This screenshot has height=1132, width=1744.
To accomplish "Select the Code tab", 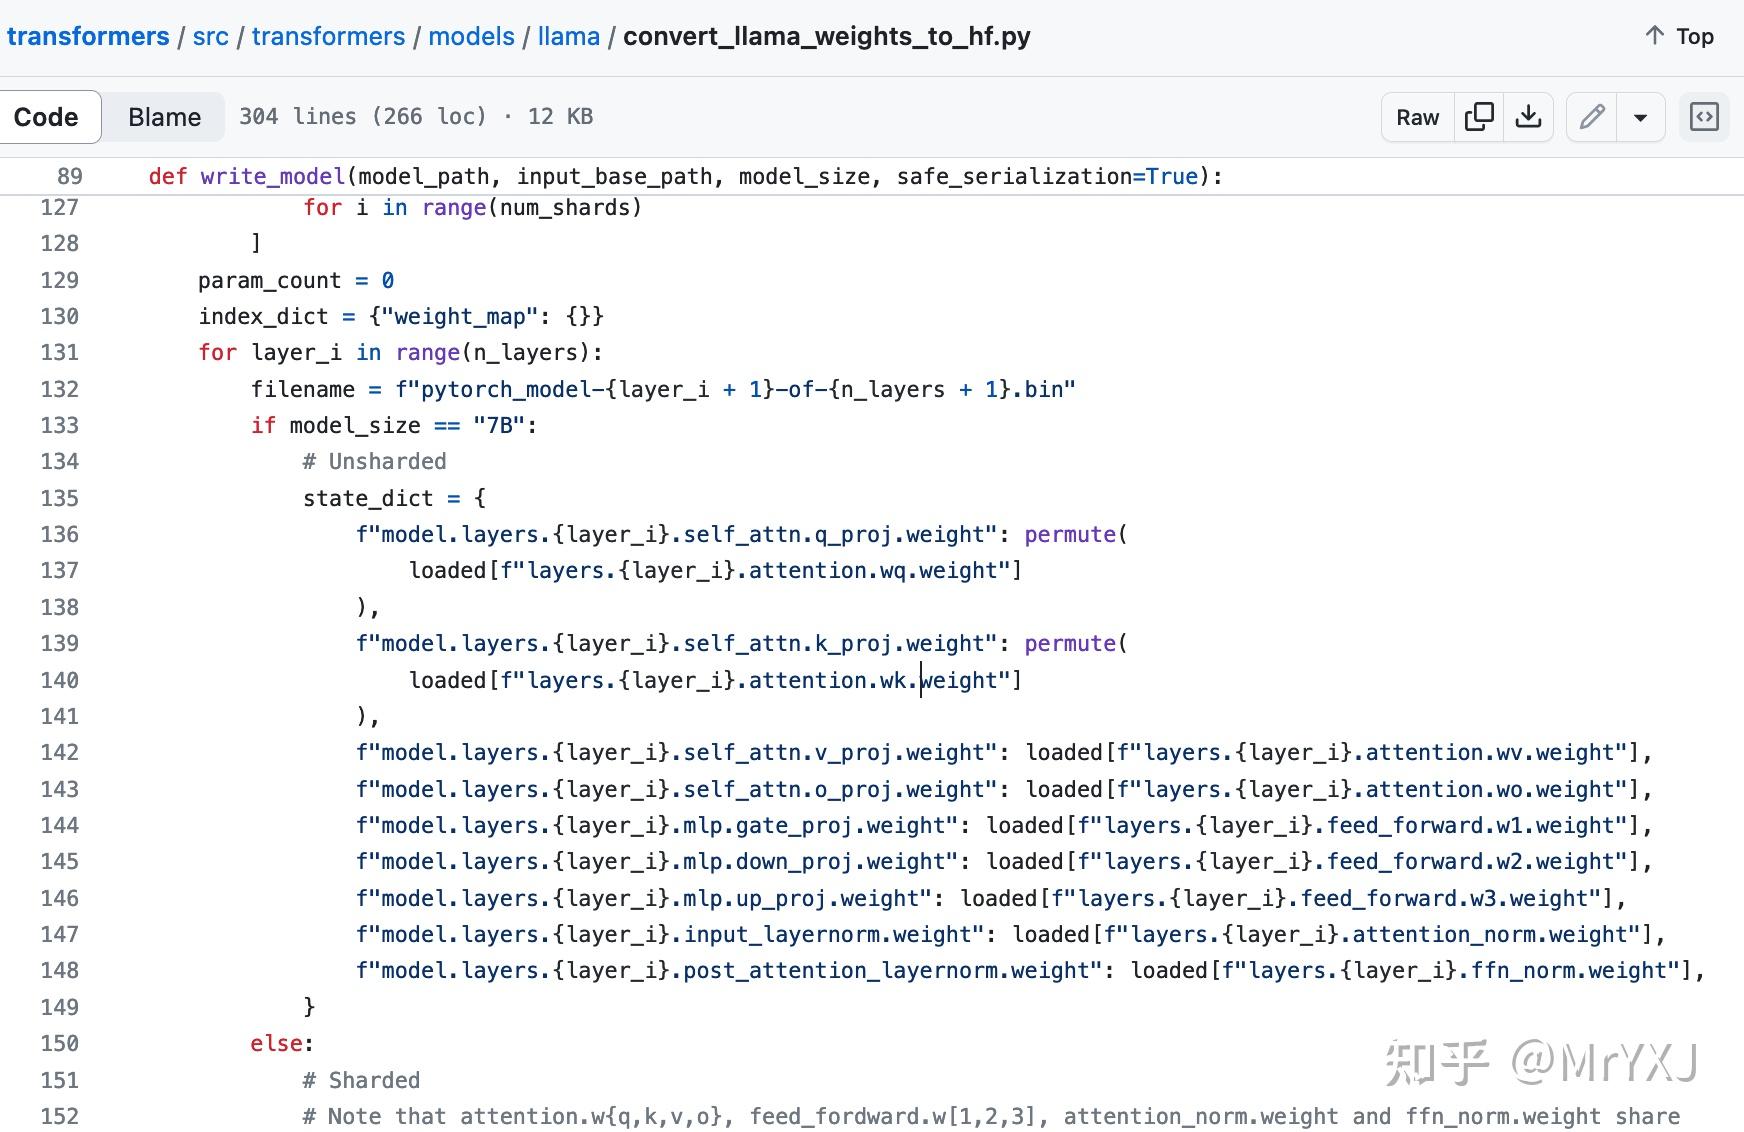I will click(x=46, y=117).
